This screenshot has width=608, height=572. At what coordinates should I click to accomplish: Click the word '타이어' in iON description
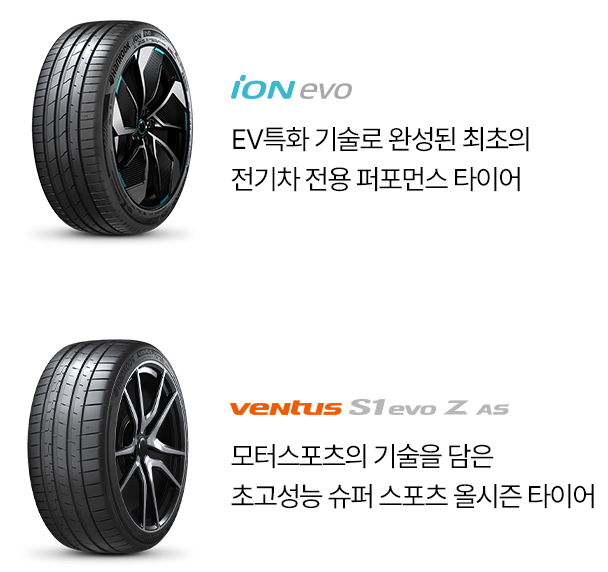pyautogui.click(x=487, y=179)
